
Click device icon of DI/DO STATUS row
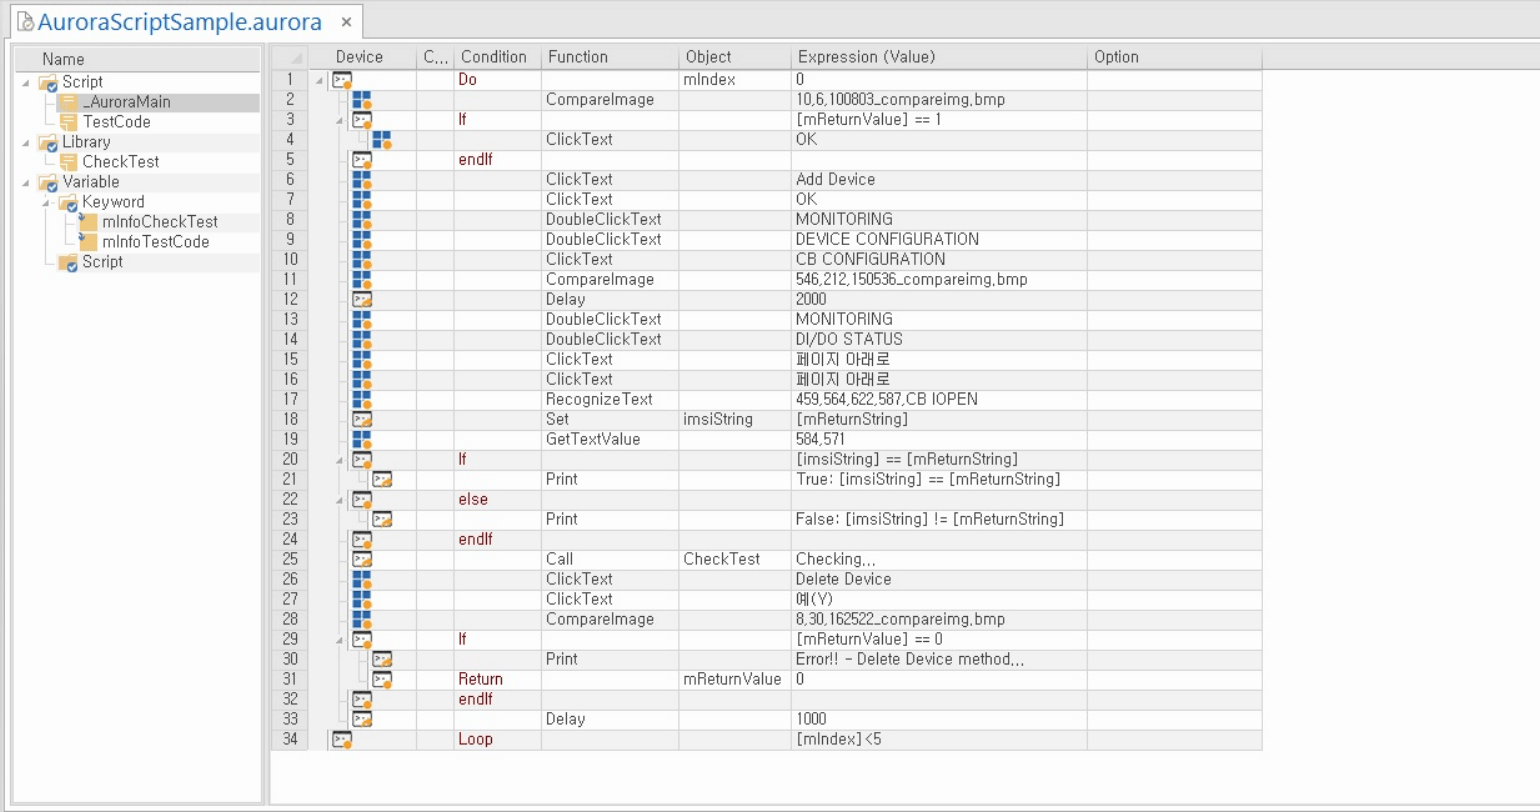tap(362, 340)
